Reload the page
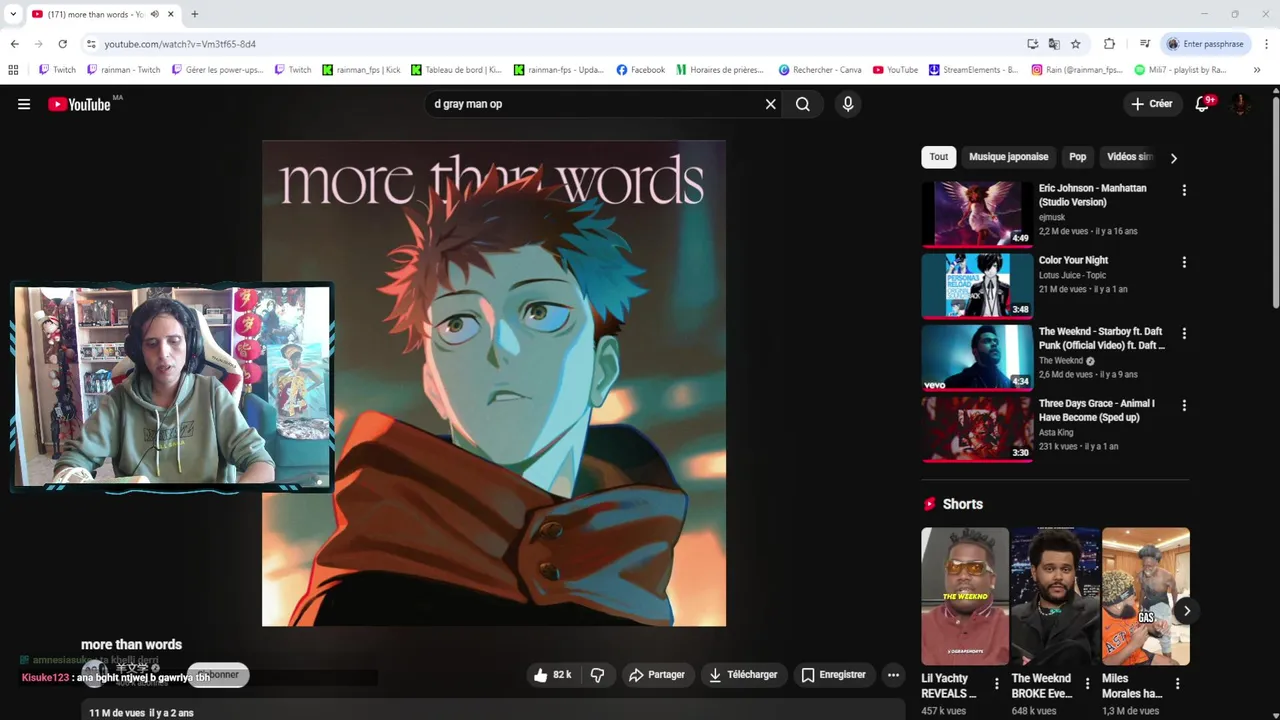This screenshot has width=1280, height=720. [62, 44]
